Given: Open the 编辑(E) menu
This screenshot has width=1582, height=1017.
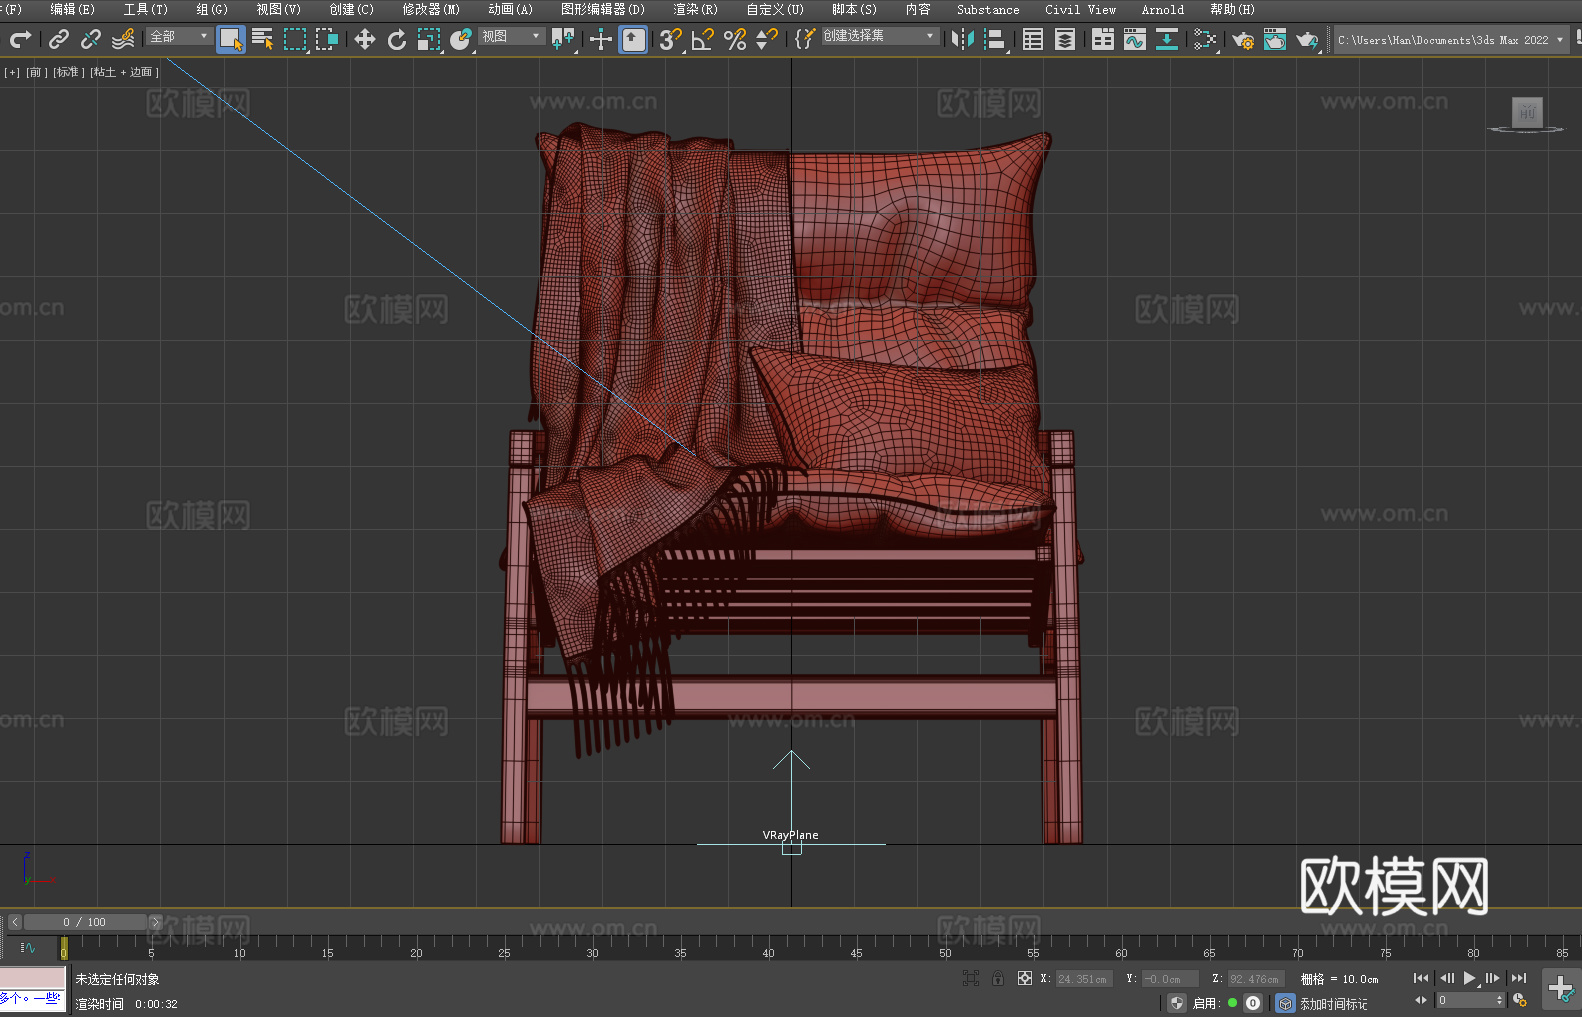Looking at the screenshot, I should [72, 9].
